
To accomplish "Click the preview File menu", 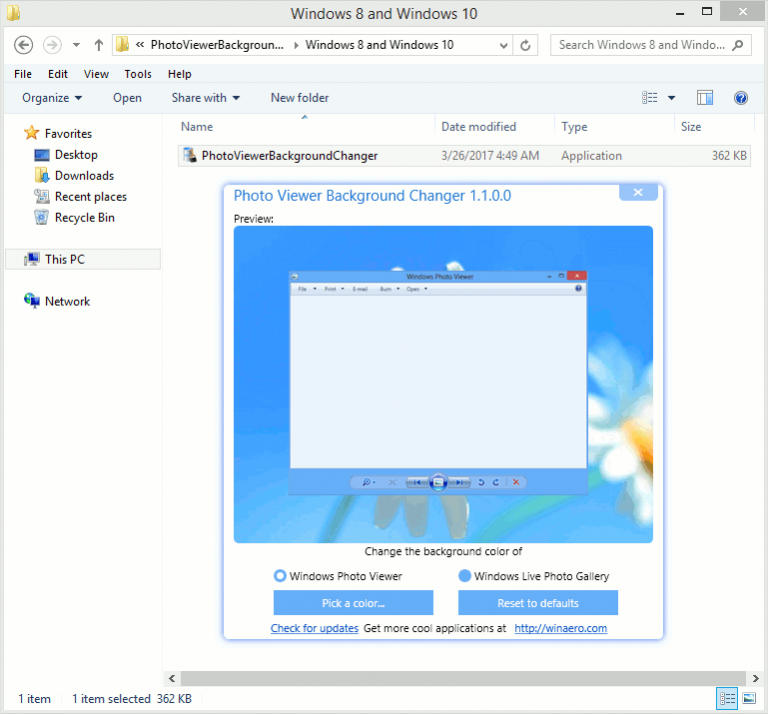I will pos(302,289).
